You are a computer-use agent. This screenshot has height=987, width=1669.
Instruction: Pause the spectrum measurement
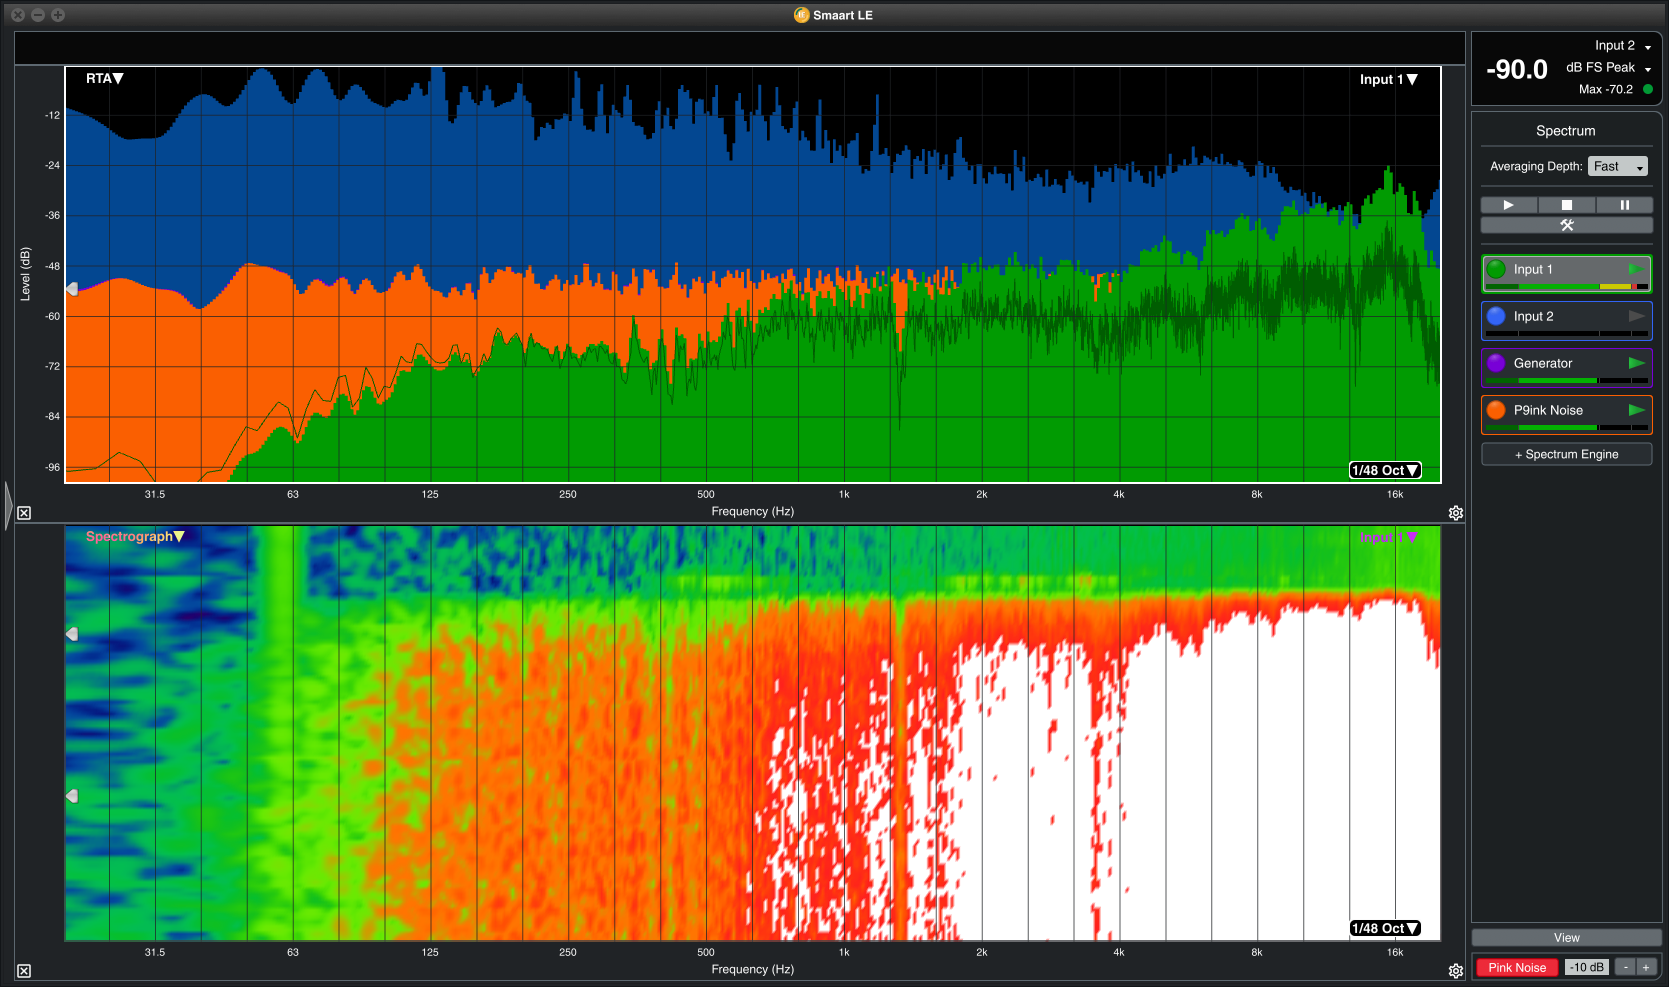(1624, 205)
